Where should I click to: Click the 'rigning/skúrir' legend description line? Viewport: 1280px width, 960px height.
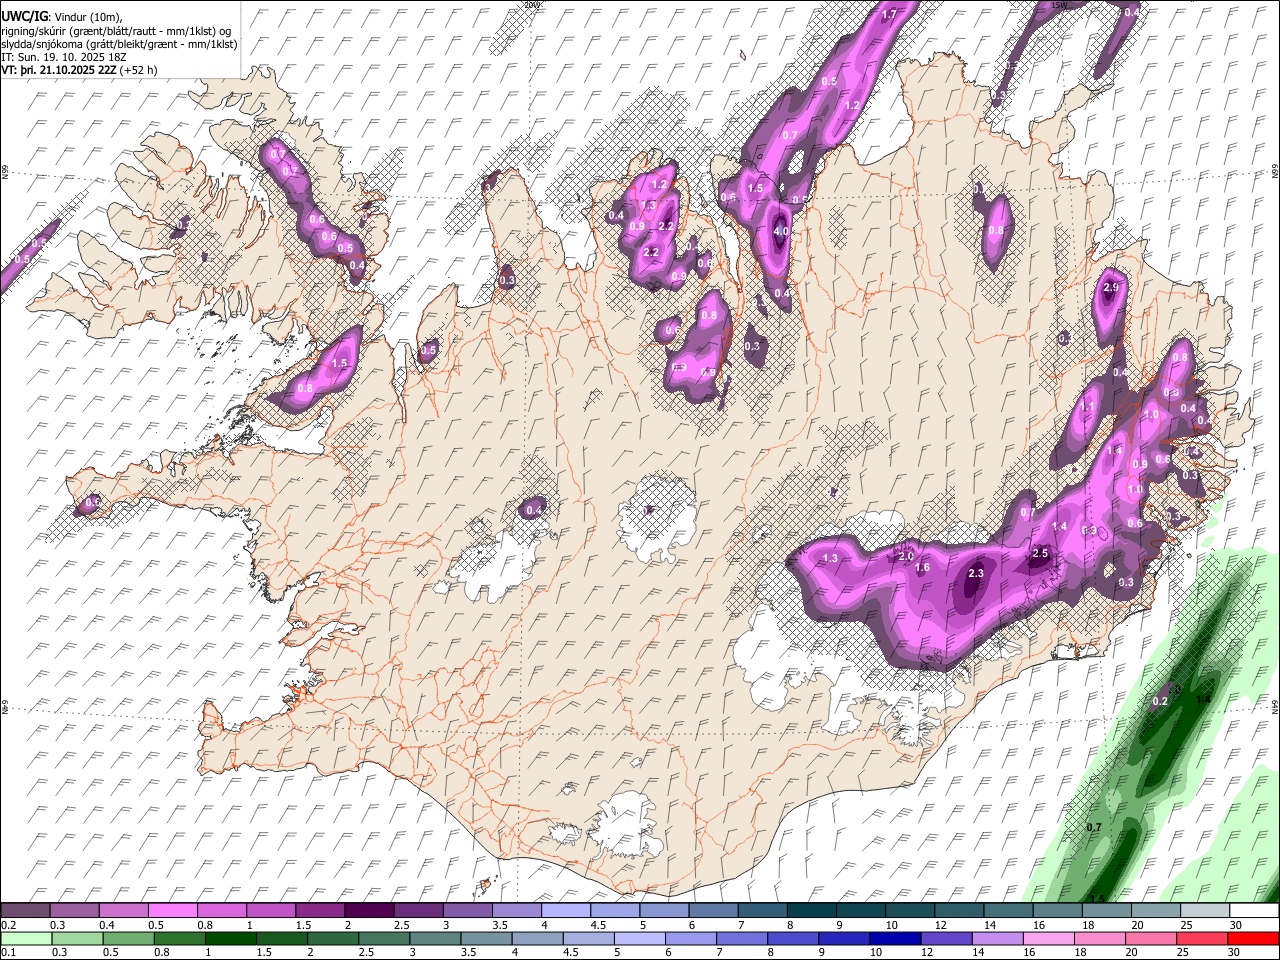click(116, 30)
